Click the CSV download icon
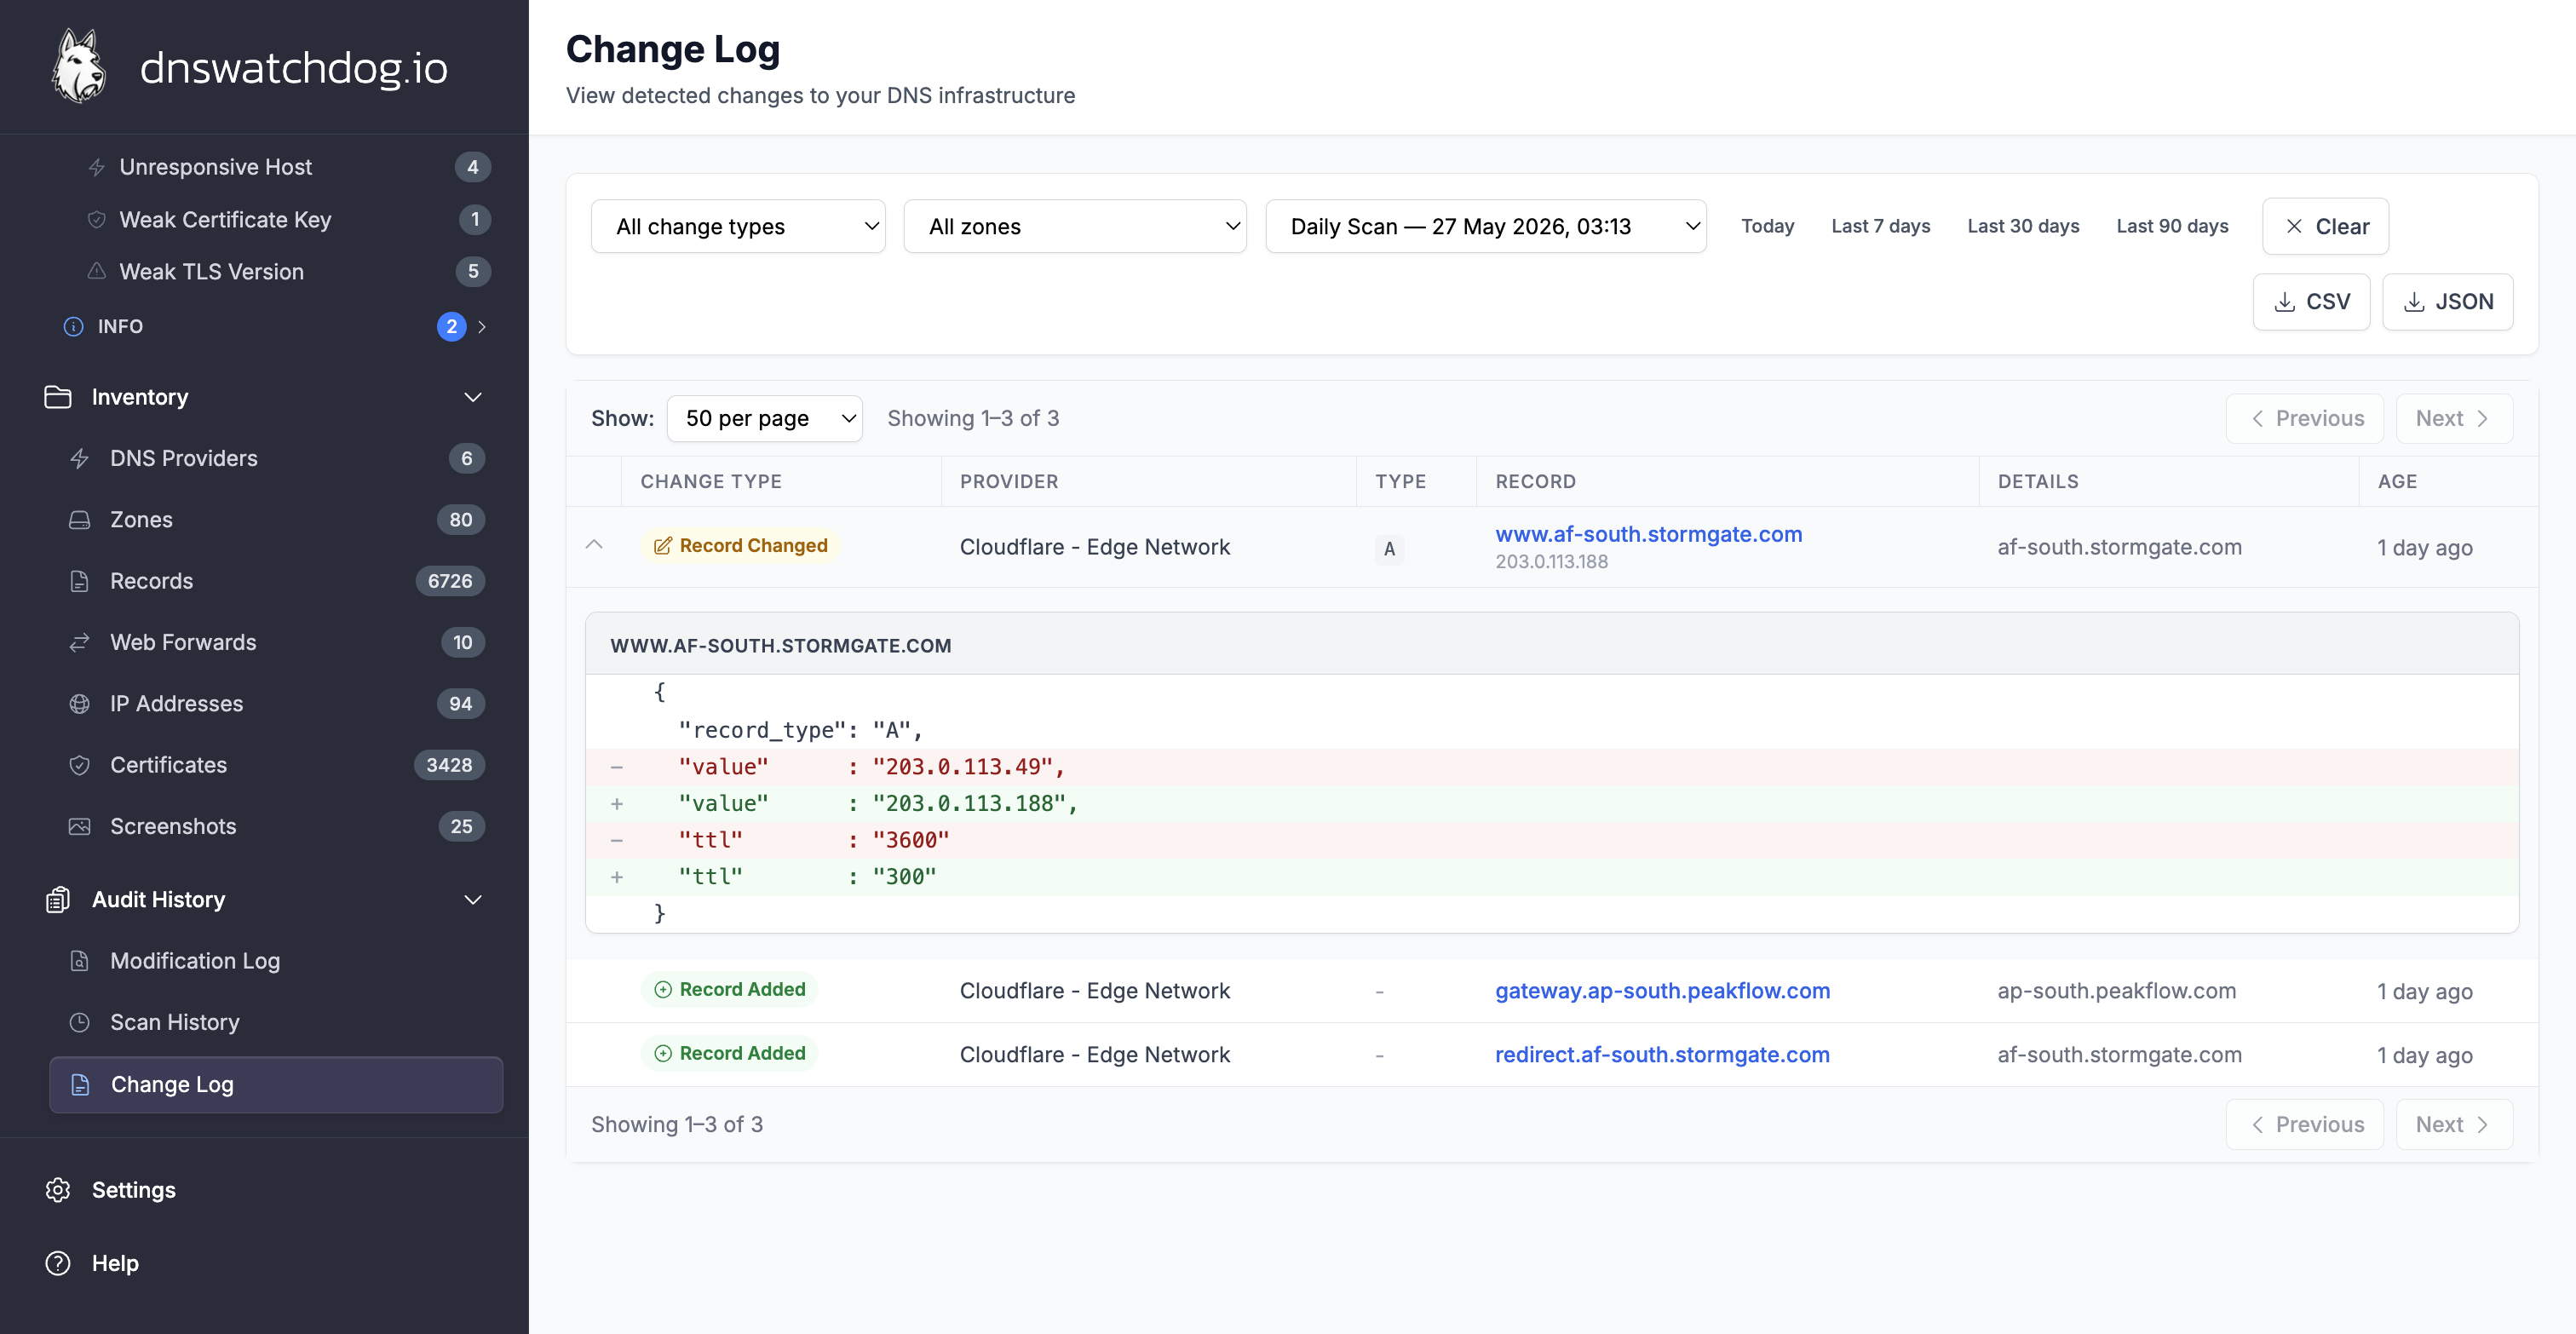The image size is (2576, 1334). click(2285, 302)
